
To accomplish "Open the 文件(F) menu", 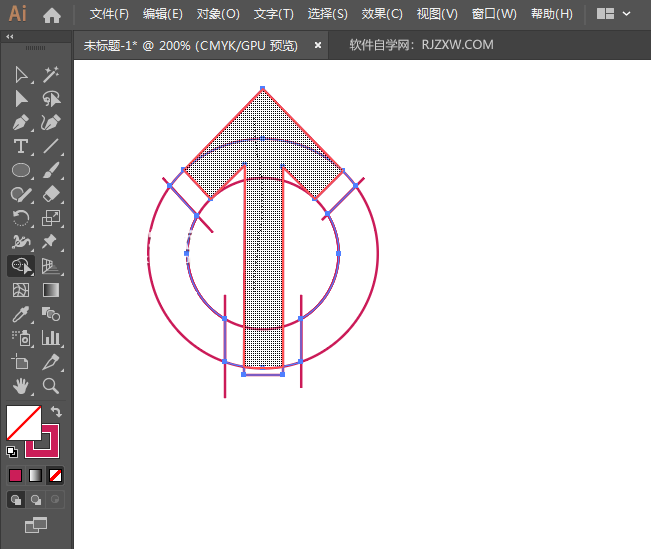I will click(x=109, y=14).
